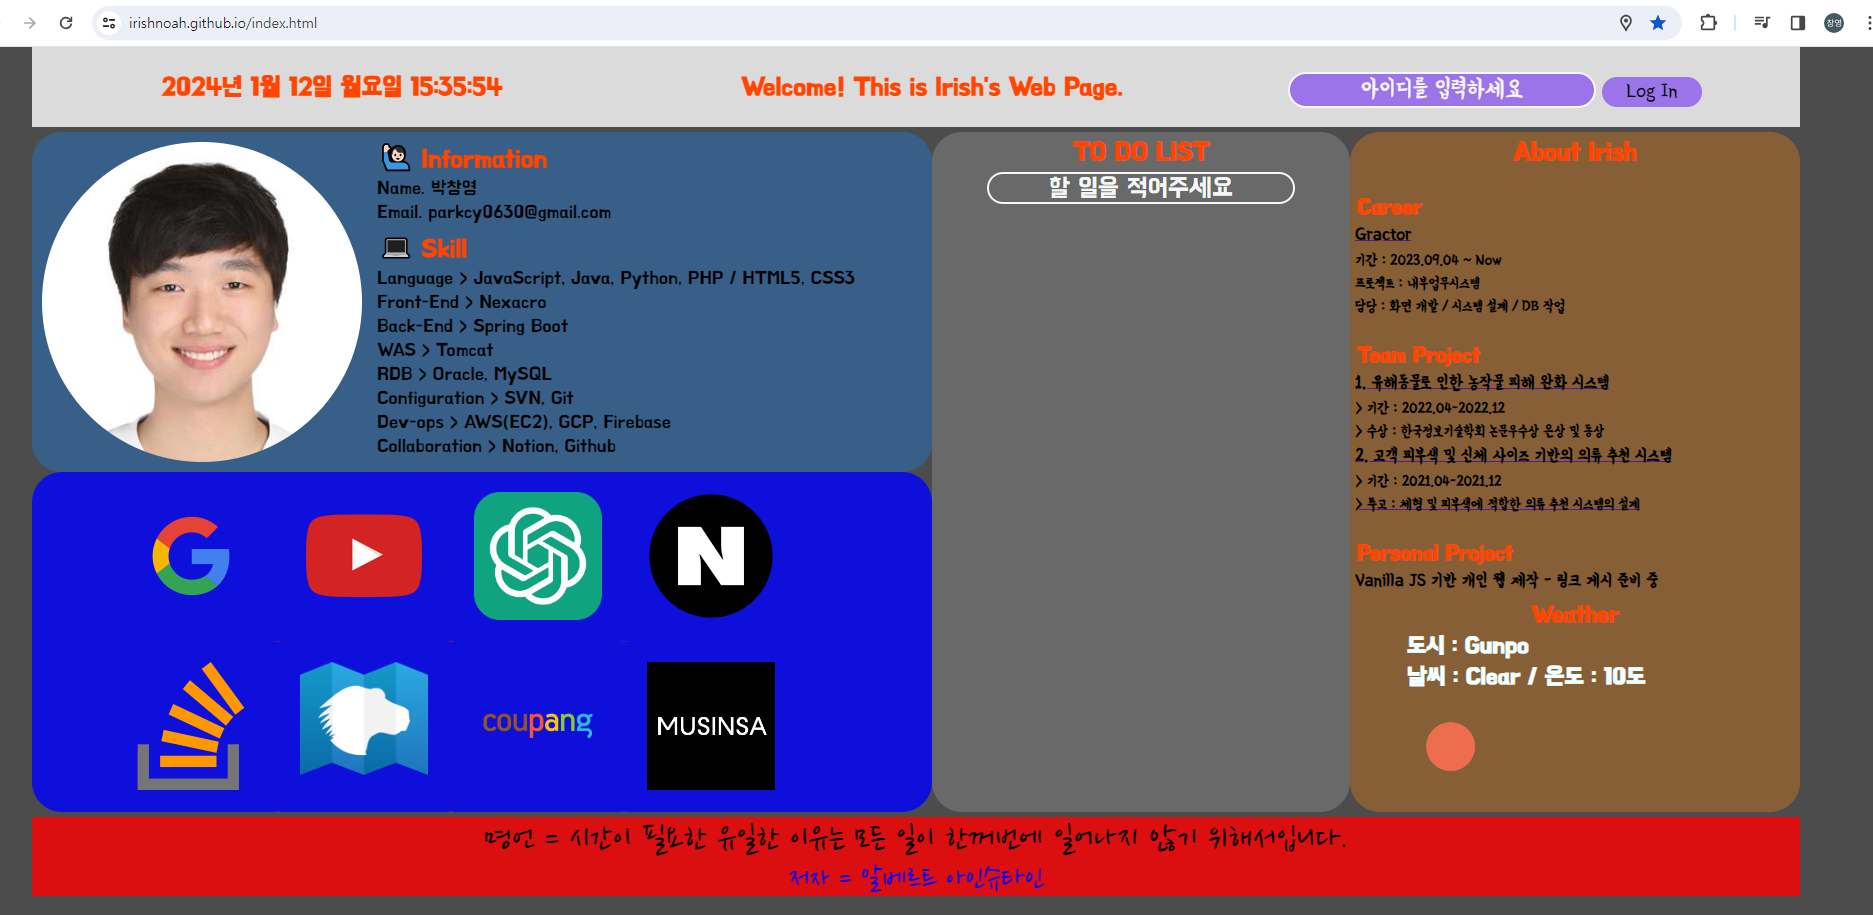The height and width of the screenshot is (915, 1873).
Task: Click the '2022.04-2022.12' period line
Action: (1430, 408)
